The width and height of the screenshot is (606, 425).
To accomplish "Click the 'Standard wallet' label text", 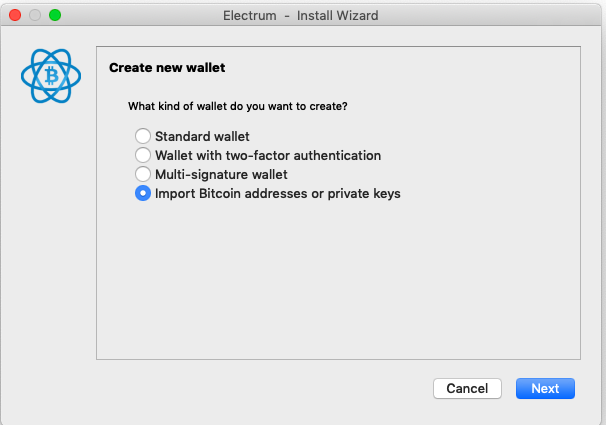I will tap(202, 136).
